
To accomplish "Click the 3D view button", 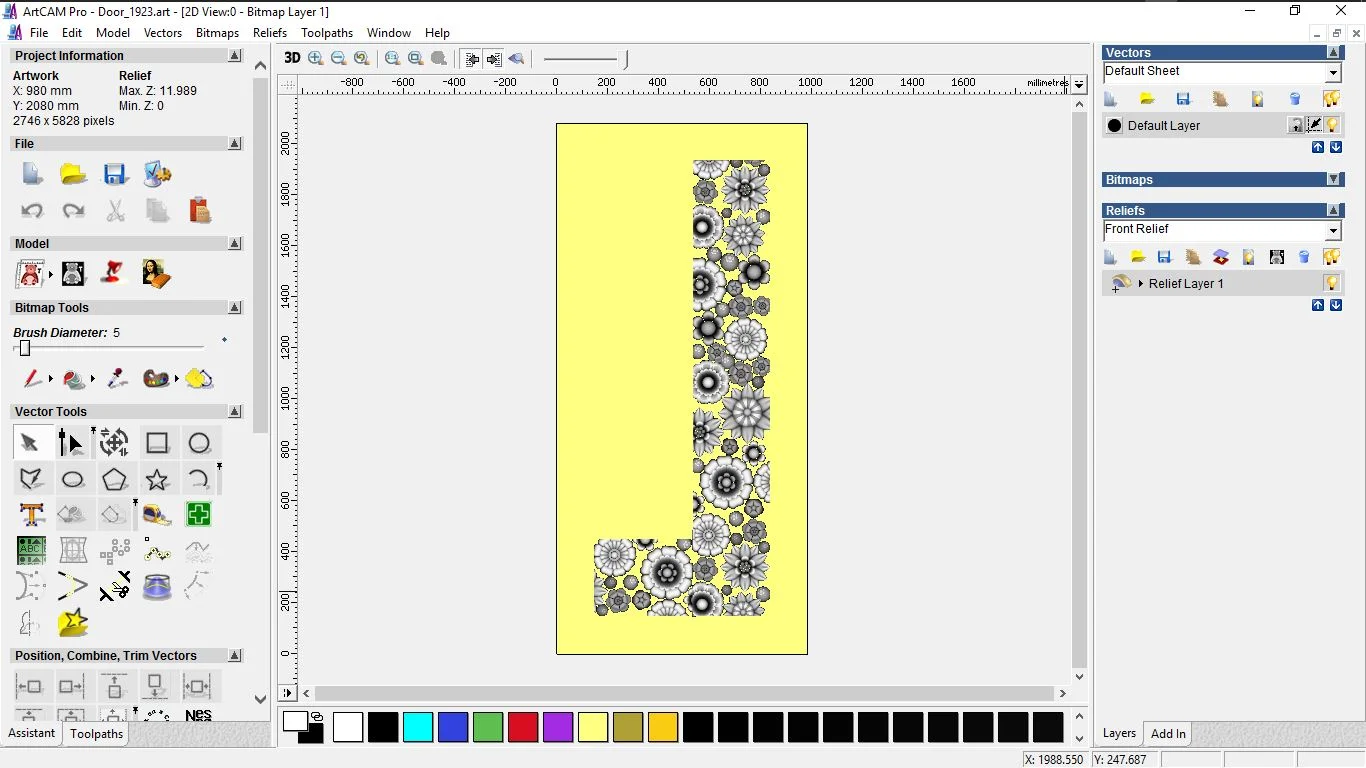I will click(x=292, y=59).
